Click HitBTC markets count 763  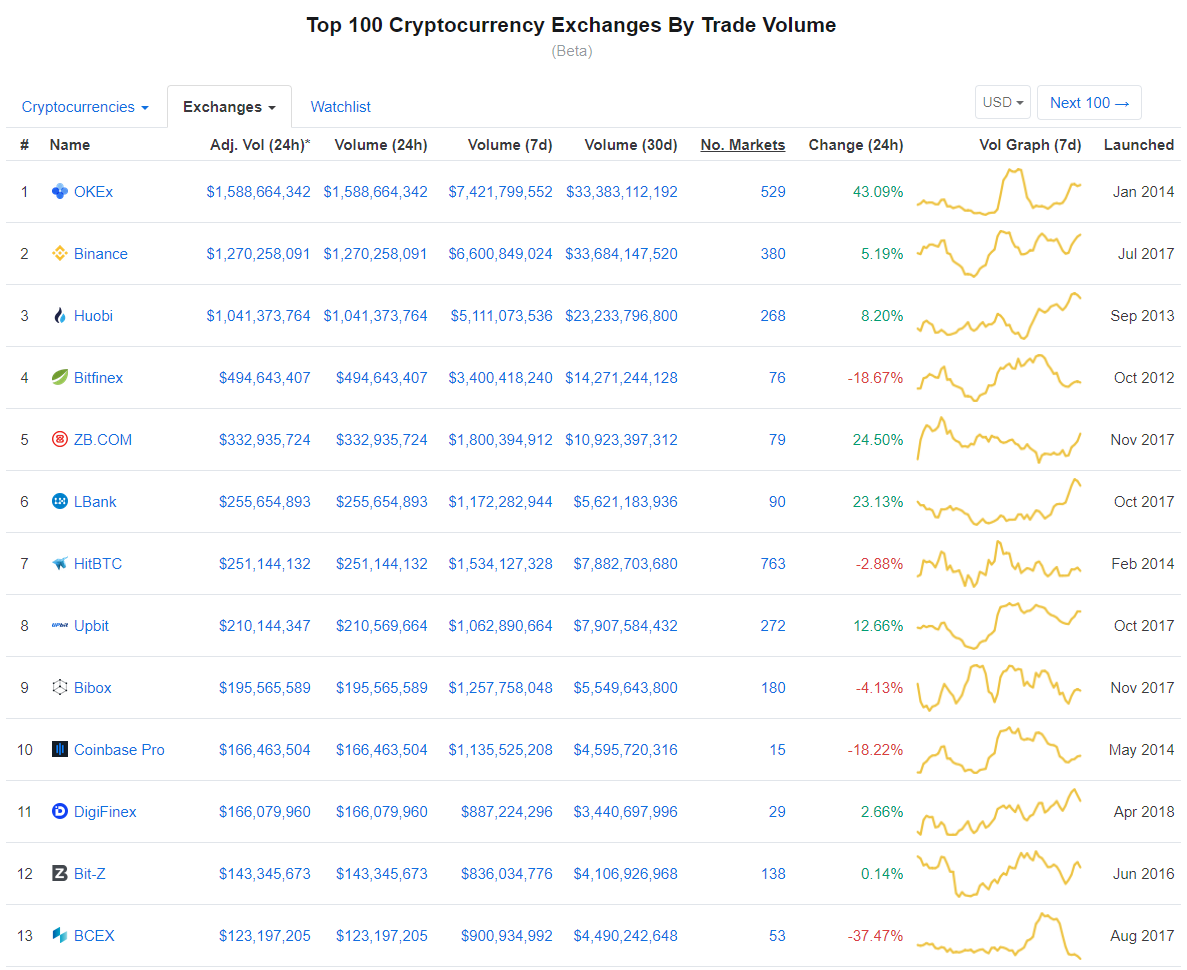[x=773, y=563]
